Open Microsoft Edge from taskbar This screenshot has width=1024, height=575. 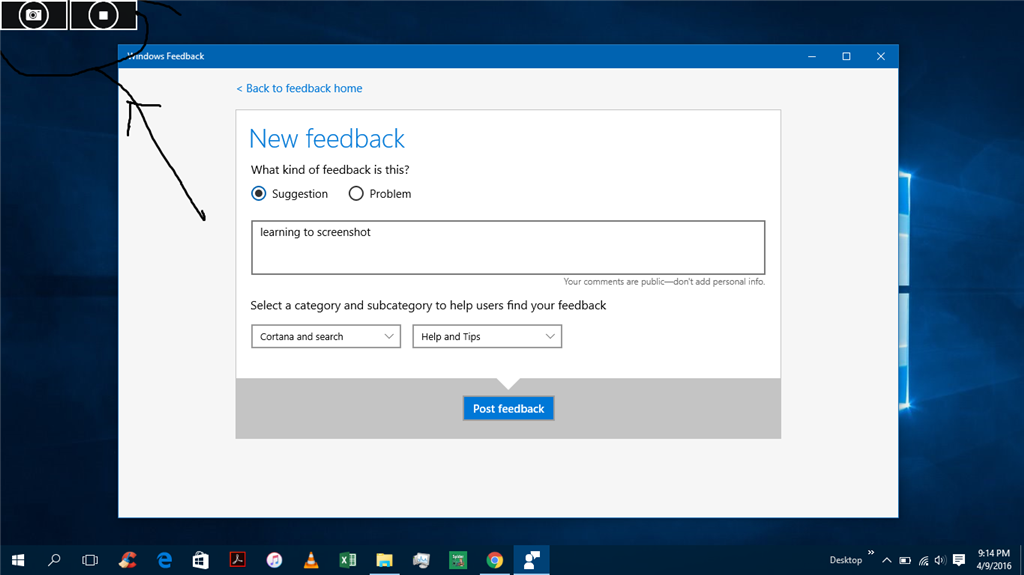click(165, 560)
